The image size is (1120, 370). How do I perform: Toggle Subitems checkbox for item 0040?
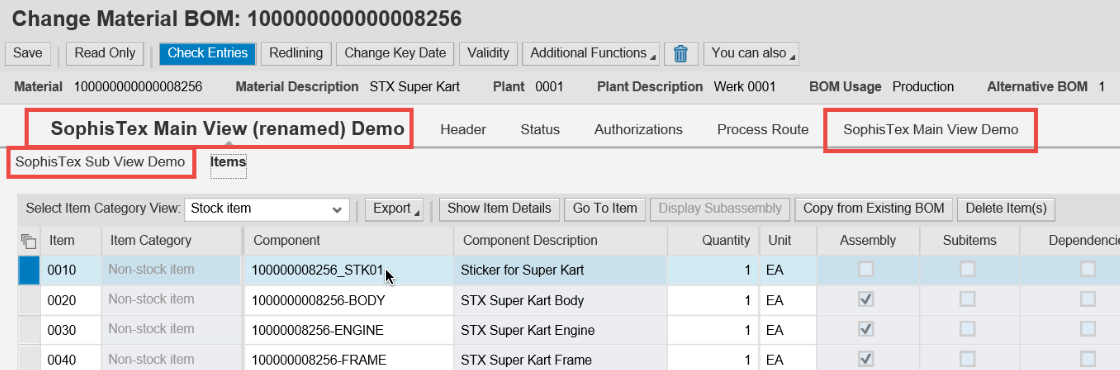(967, 359)
